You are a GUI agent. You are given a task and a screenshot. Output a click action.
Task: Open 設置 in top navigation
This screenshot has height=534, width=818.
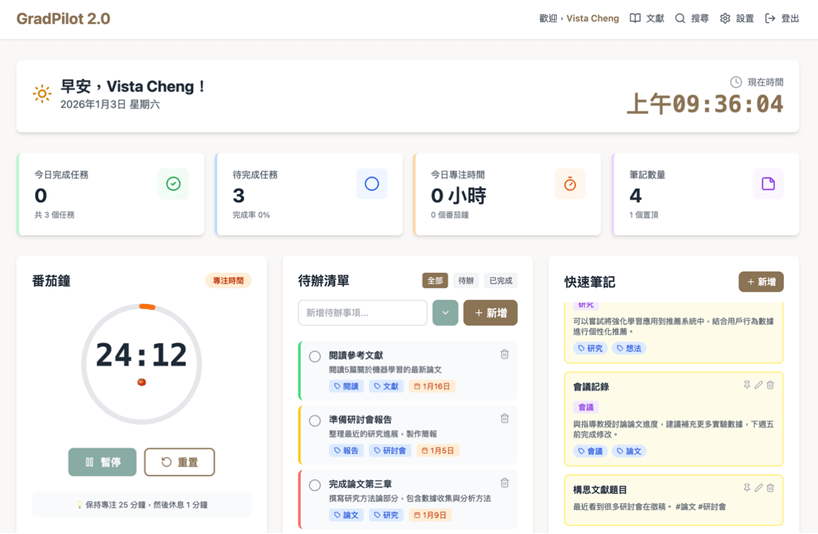coord(737,18)
